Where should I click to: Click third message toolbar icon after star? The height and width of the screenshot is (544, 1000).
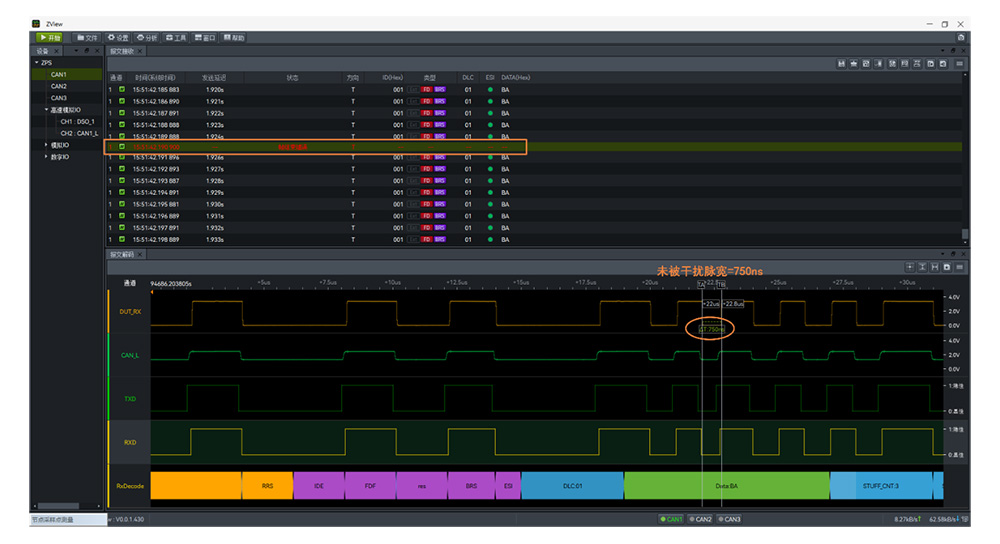point(865,64)
